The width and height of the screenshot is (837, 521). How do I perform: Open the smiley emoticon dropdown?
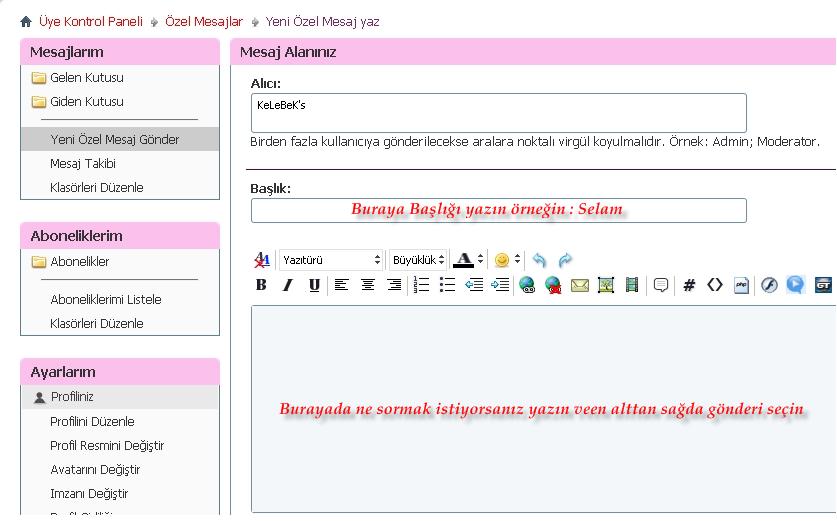pyautogui.click(x=506, y=260)
